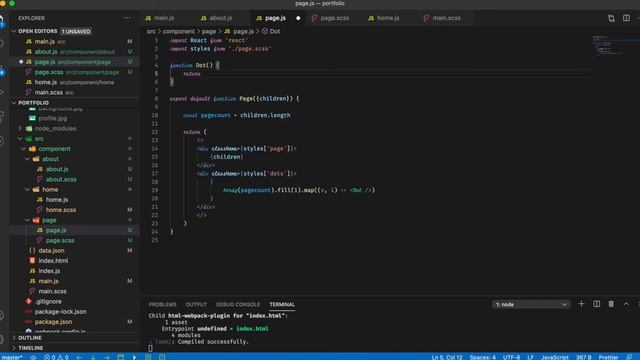Change language mode via JavaScript in status bar
The height and width of the screenshot is (360, 640).
pos(555,357)
